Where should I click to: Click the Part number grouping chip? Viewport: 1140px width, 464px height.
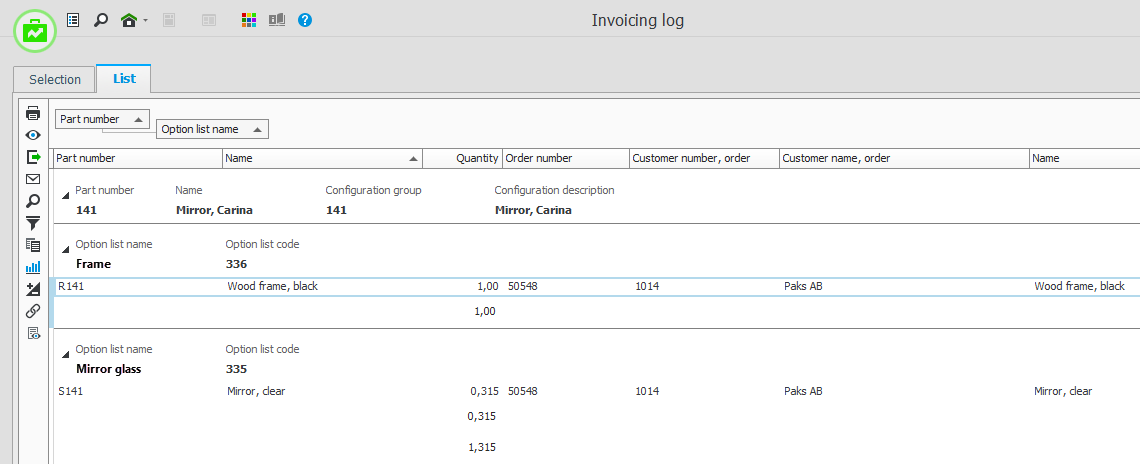pos(102,119)
